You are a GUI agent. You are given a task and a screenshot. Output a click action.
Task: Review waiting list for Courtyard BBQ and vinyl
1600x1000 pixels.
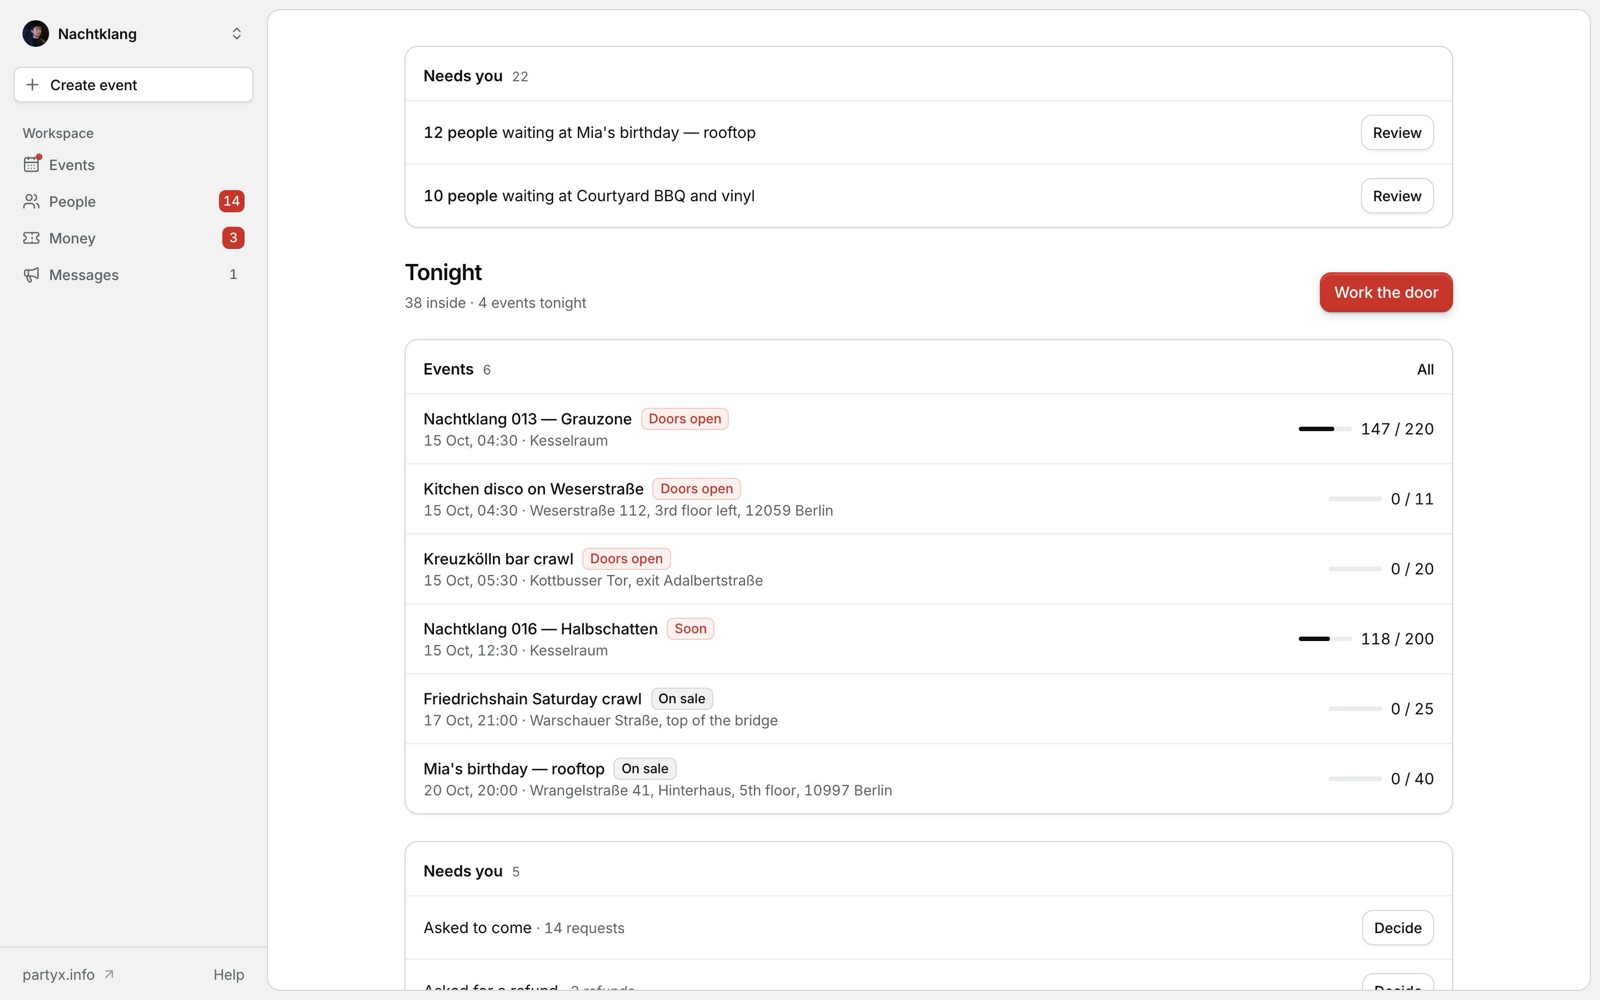pos(1397,196)
